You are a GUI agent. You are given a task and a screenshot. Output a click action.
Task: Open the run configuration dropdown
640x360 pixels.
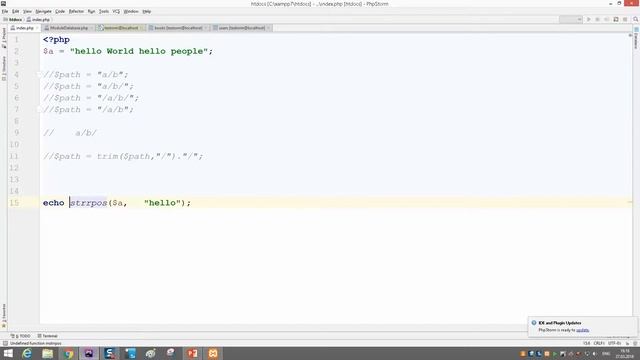[x=570, y=19]
